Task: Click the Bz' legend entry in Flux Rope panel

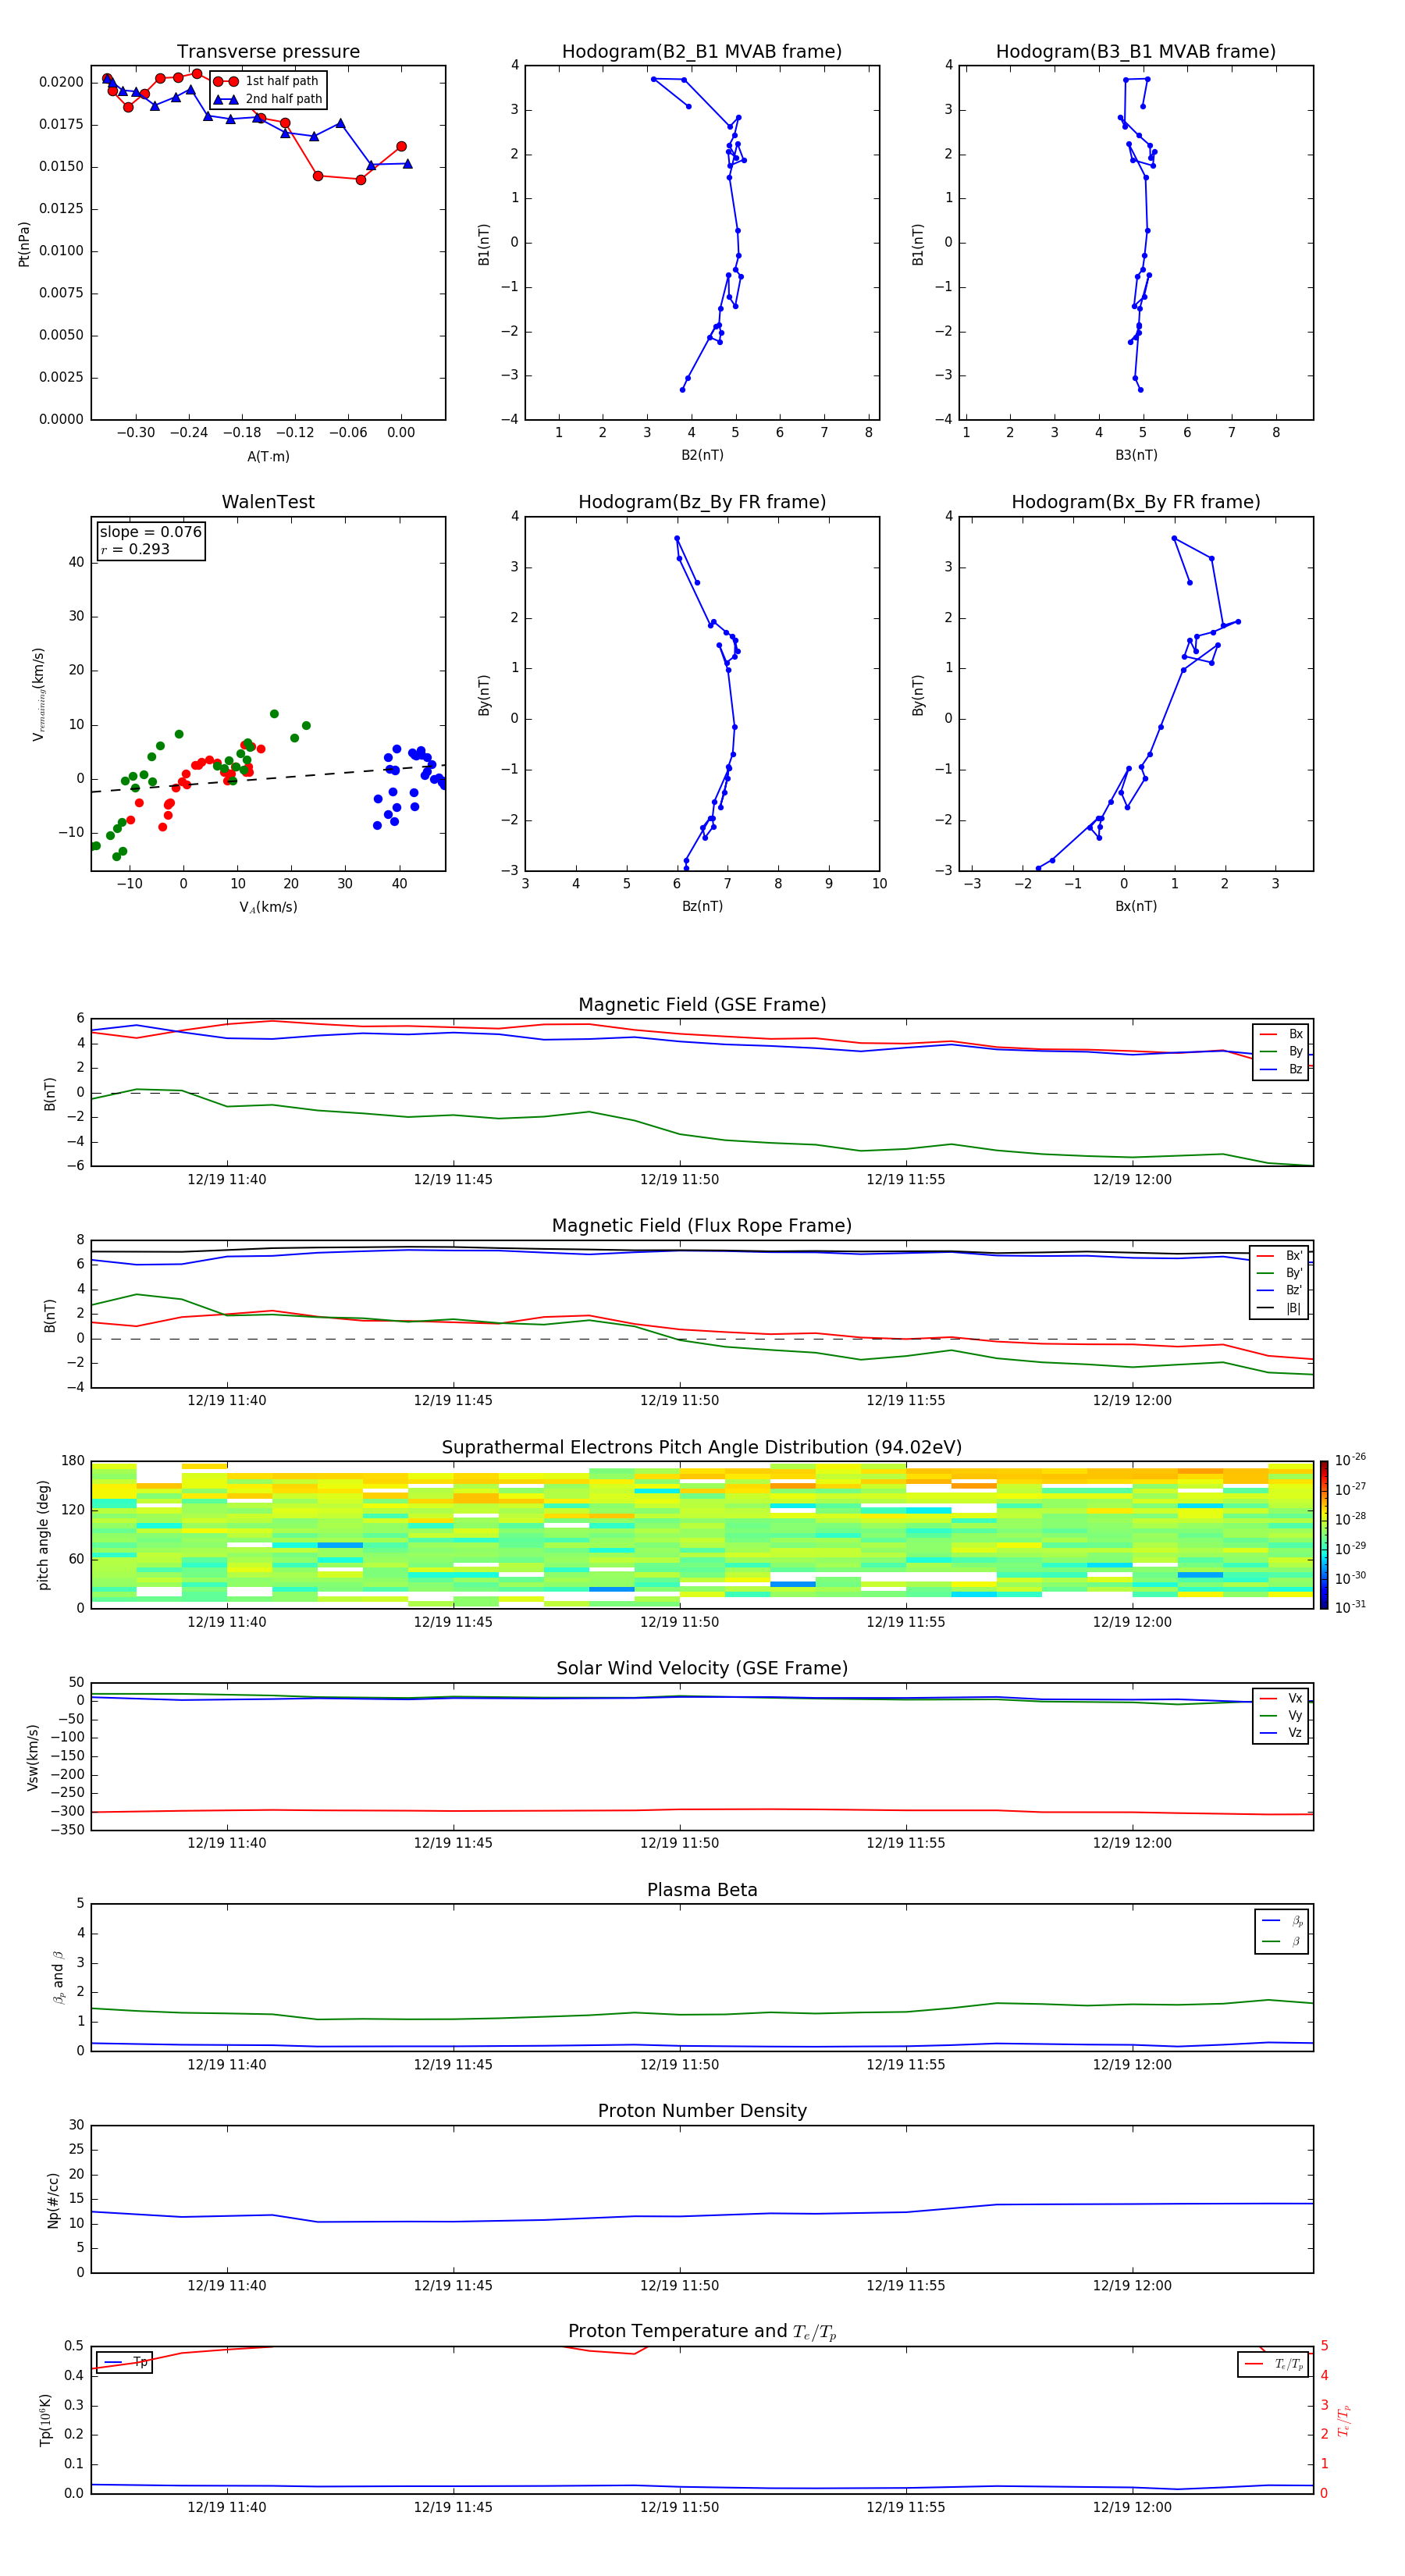Action: click(x=1280, y=1290)
